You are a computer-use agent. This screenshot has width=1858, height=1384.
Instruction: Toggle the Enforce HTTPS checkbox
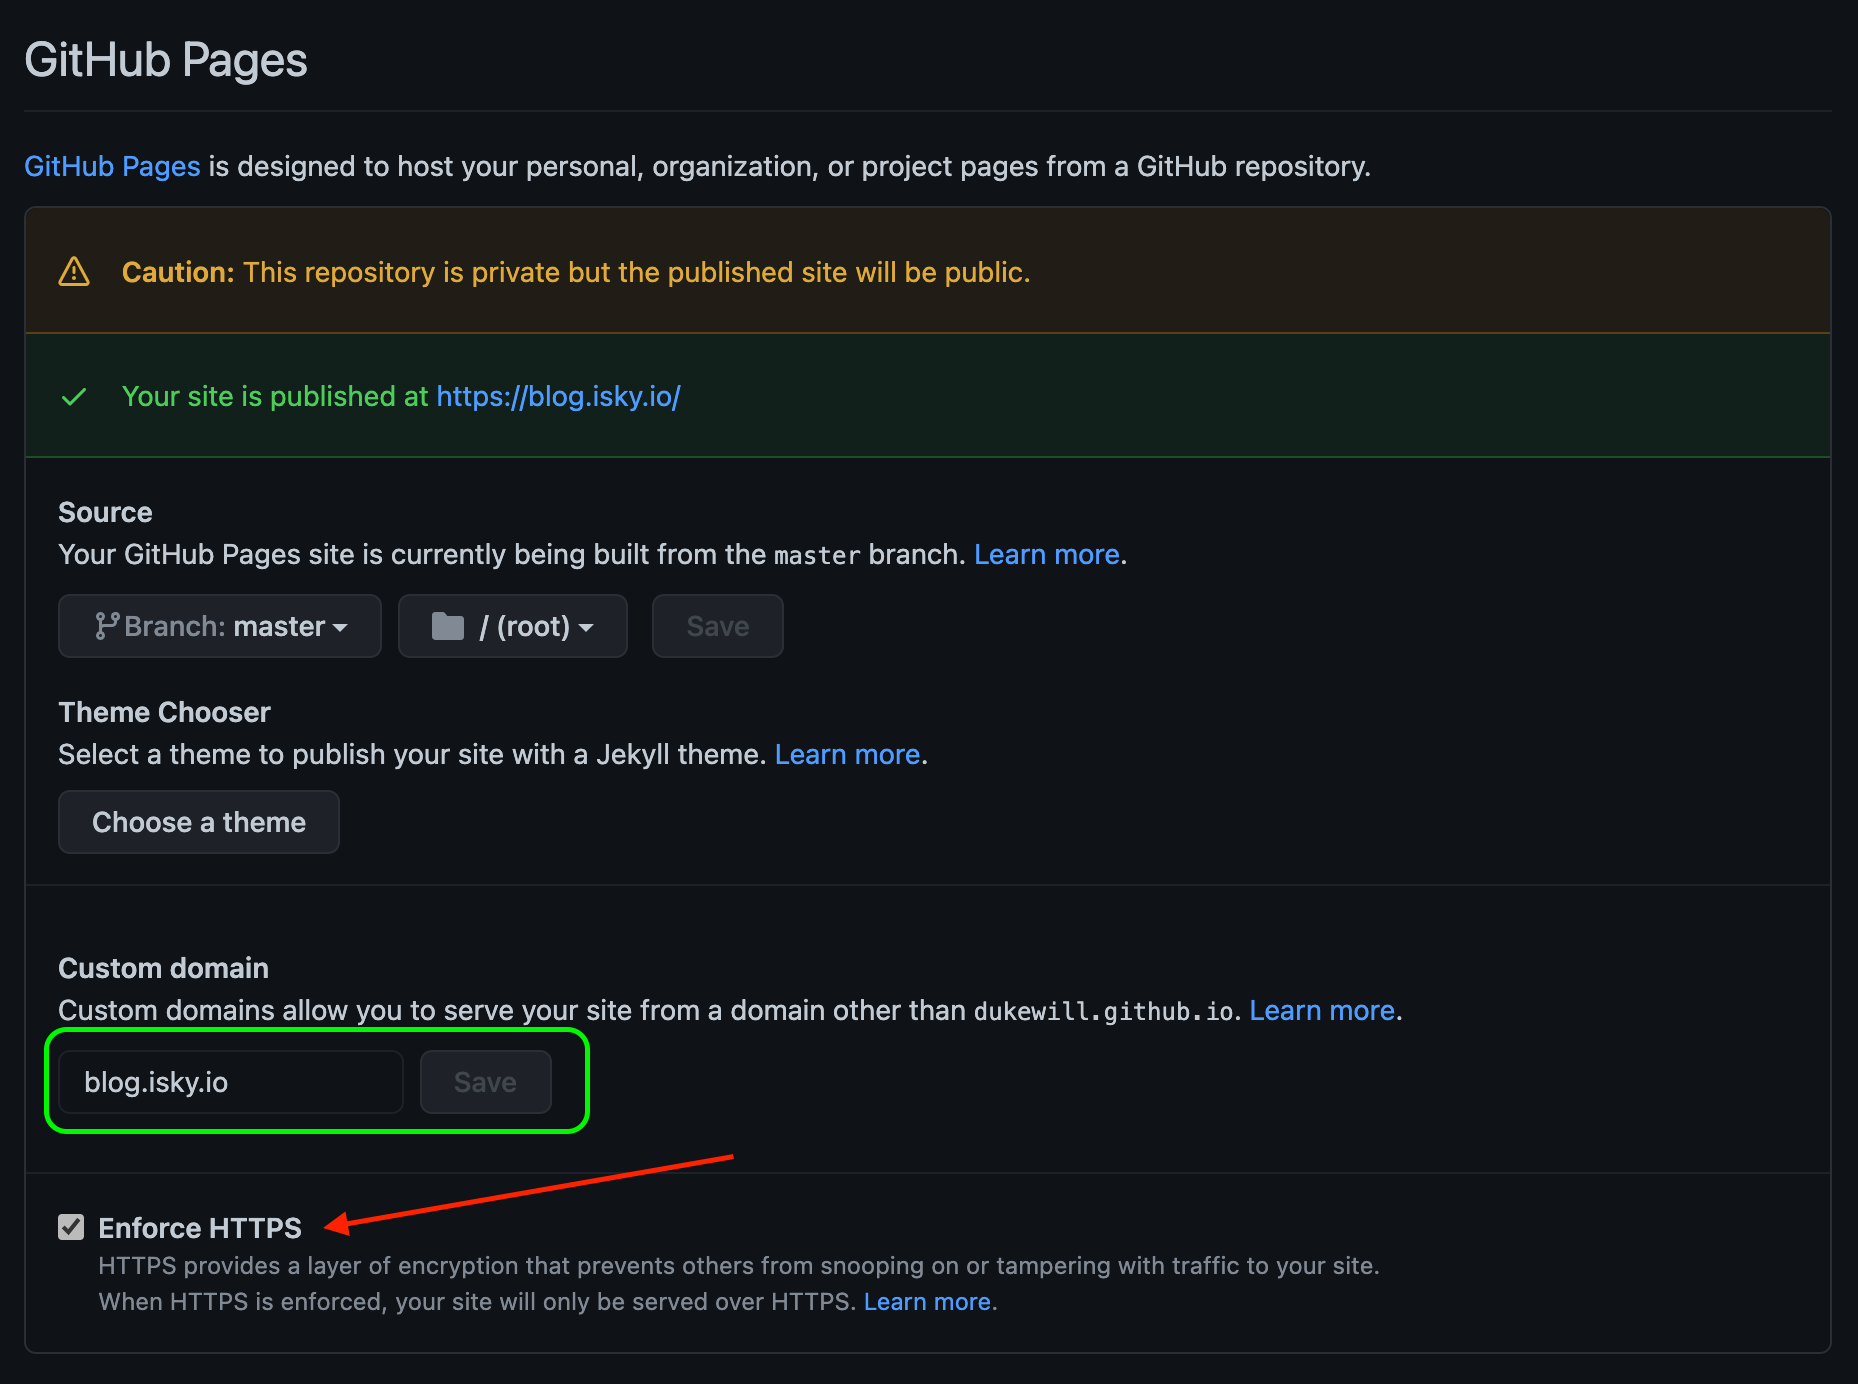71,1227
